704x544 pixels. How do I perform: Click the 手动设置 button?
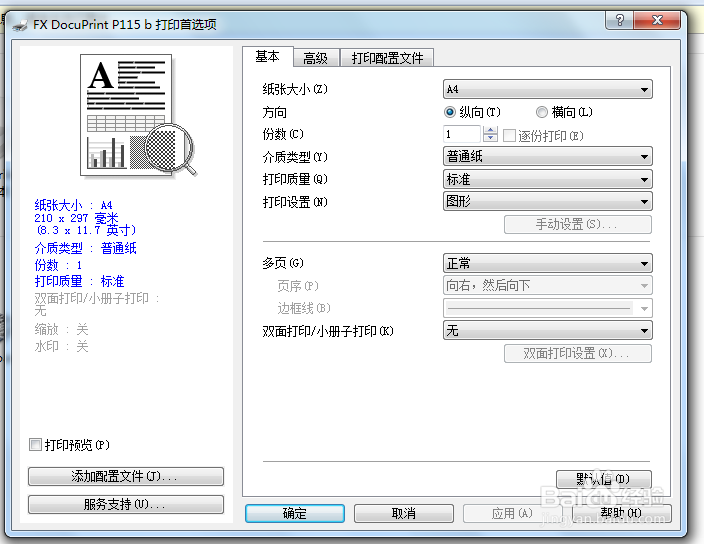[x=577, y=224]
